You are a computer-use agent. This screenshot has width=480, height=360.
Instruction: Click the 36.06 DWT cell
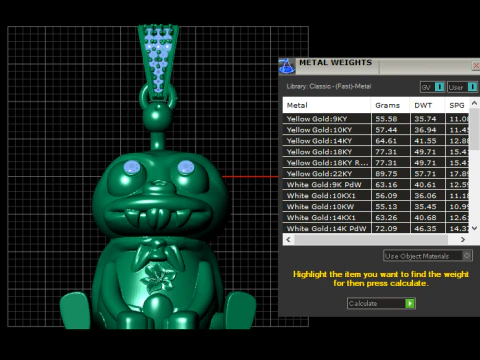coord(428,195)
